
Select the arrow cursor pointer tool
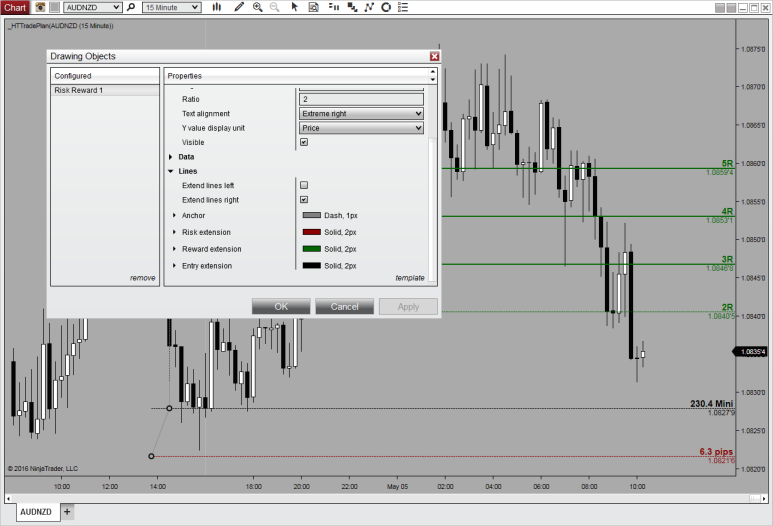(294, 7)
